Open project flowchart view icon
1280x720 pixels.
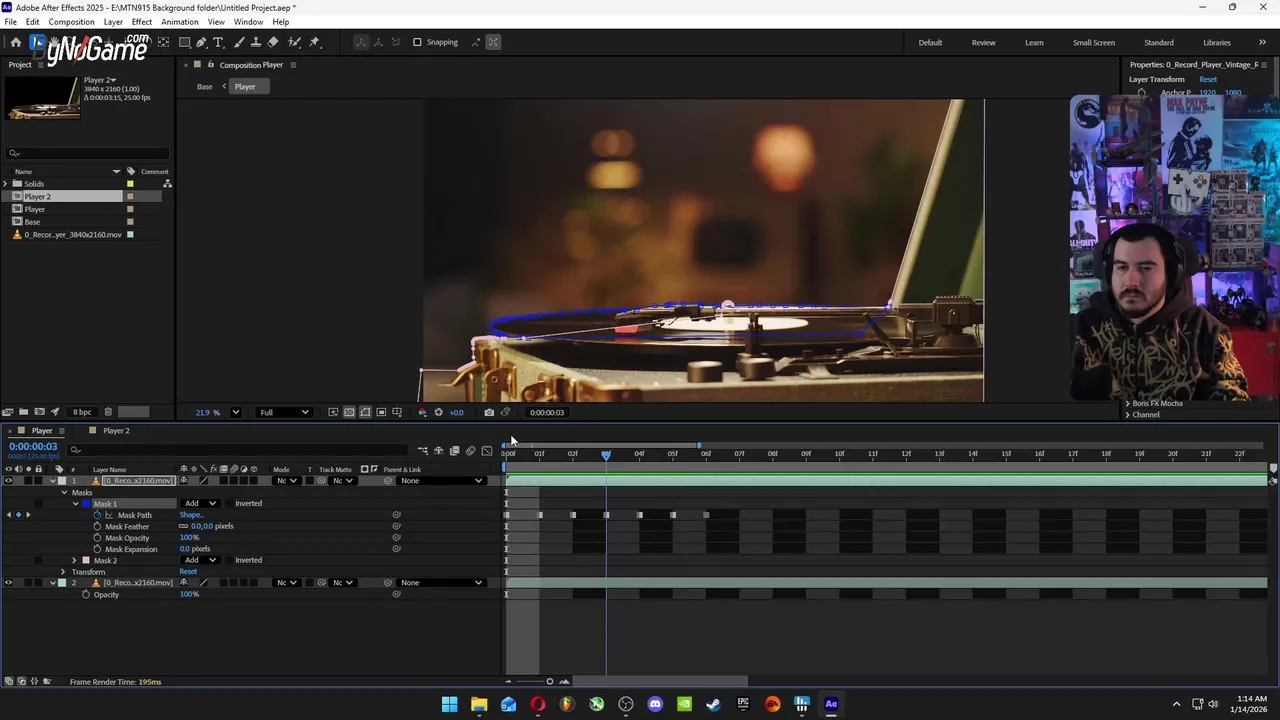167,184
